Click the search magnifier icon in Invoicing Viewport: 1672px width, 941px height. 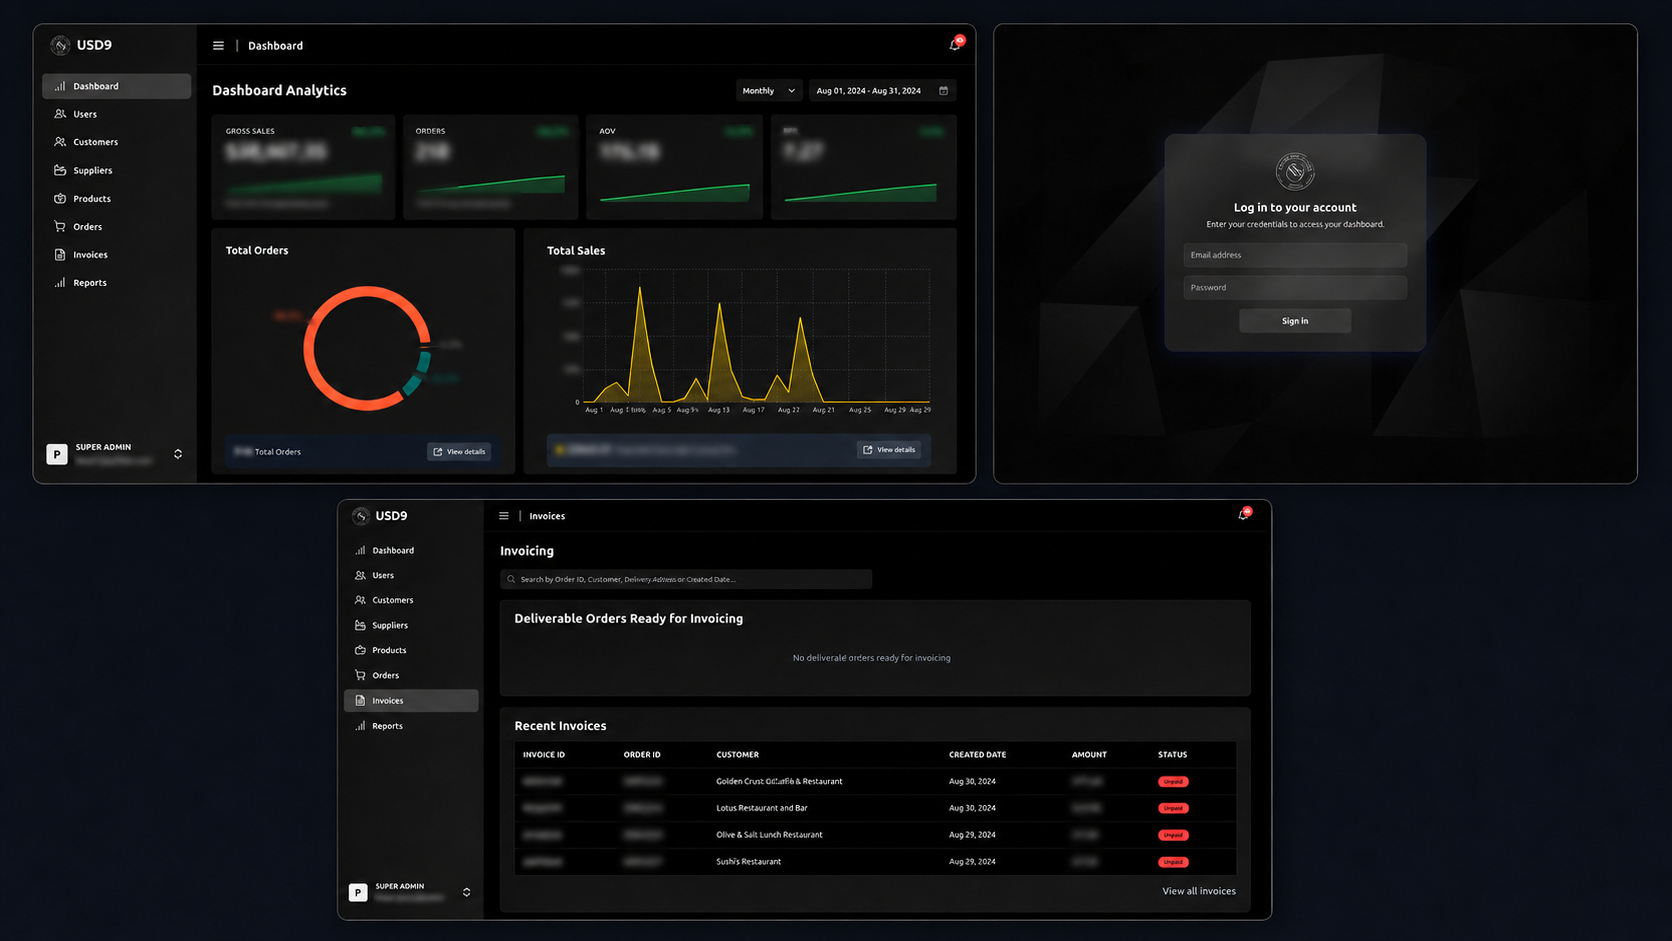click(511, 579)
